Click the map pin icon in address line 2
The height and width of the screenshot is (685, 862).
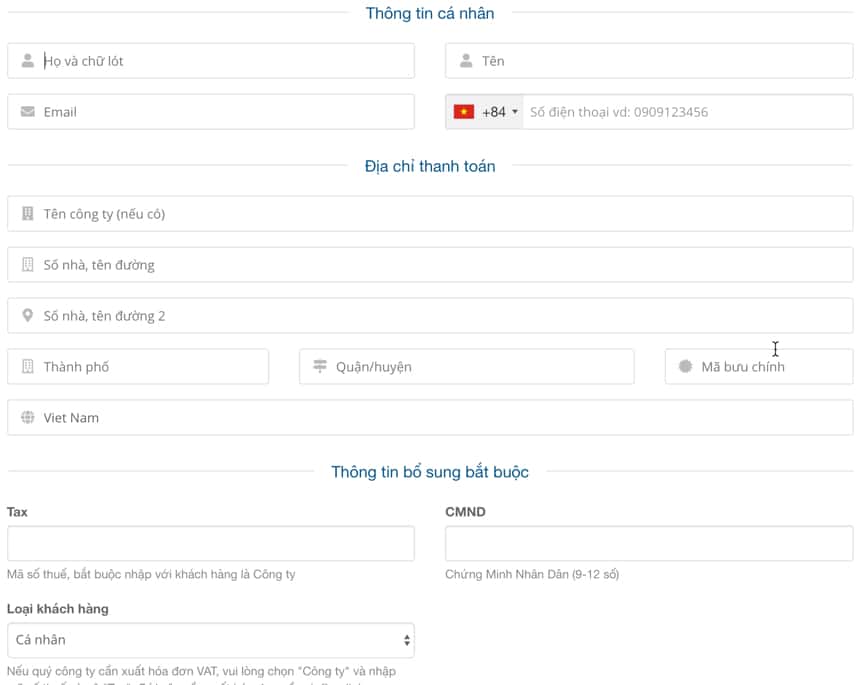click(x=27, y=316)
